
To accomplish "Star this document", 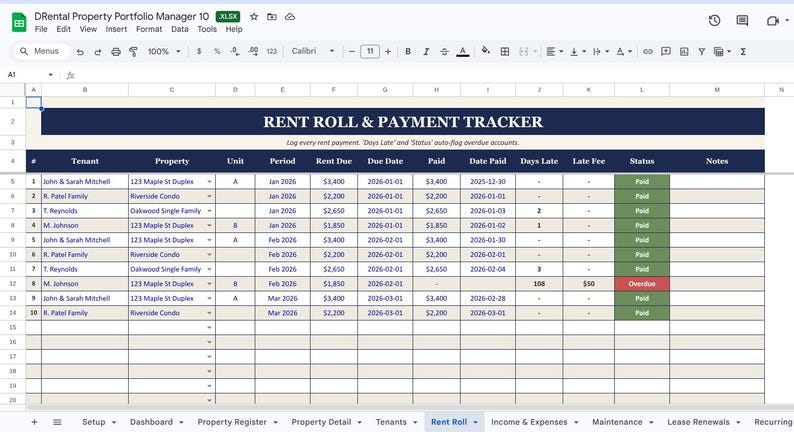I will [x=254, y=17].
